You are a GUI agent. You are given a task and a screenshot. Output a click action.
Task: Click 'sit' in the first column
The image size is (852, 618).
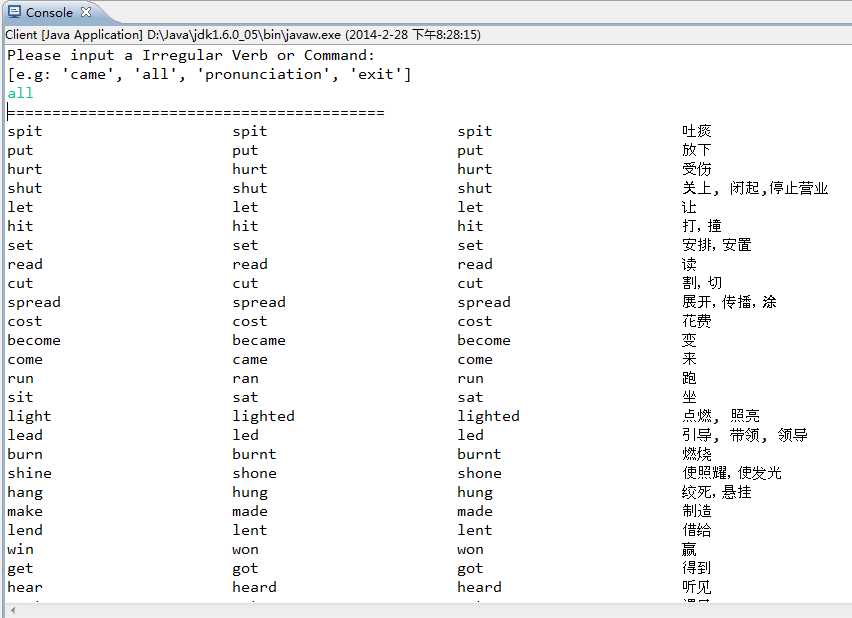tap(20, 397)
